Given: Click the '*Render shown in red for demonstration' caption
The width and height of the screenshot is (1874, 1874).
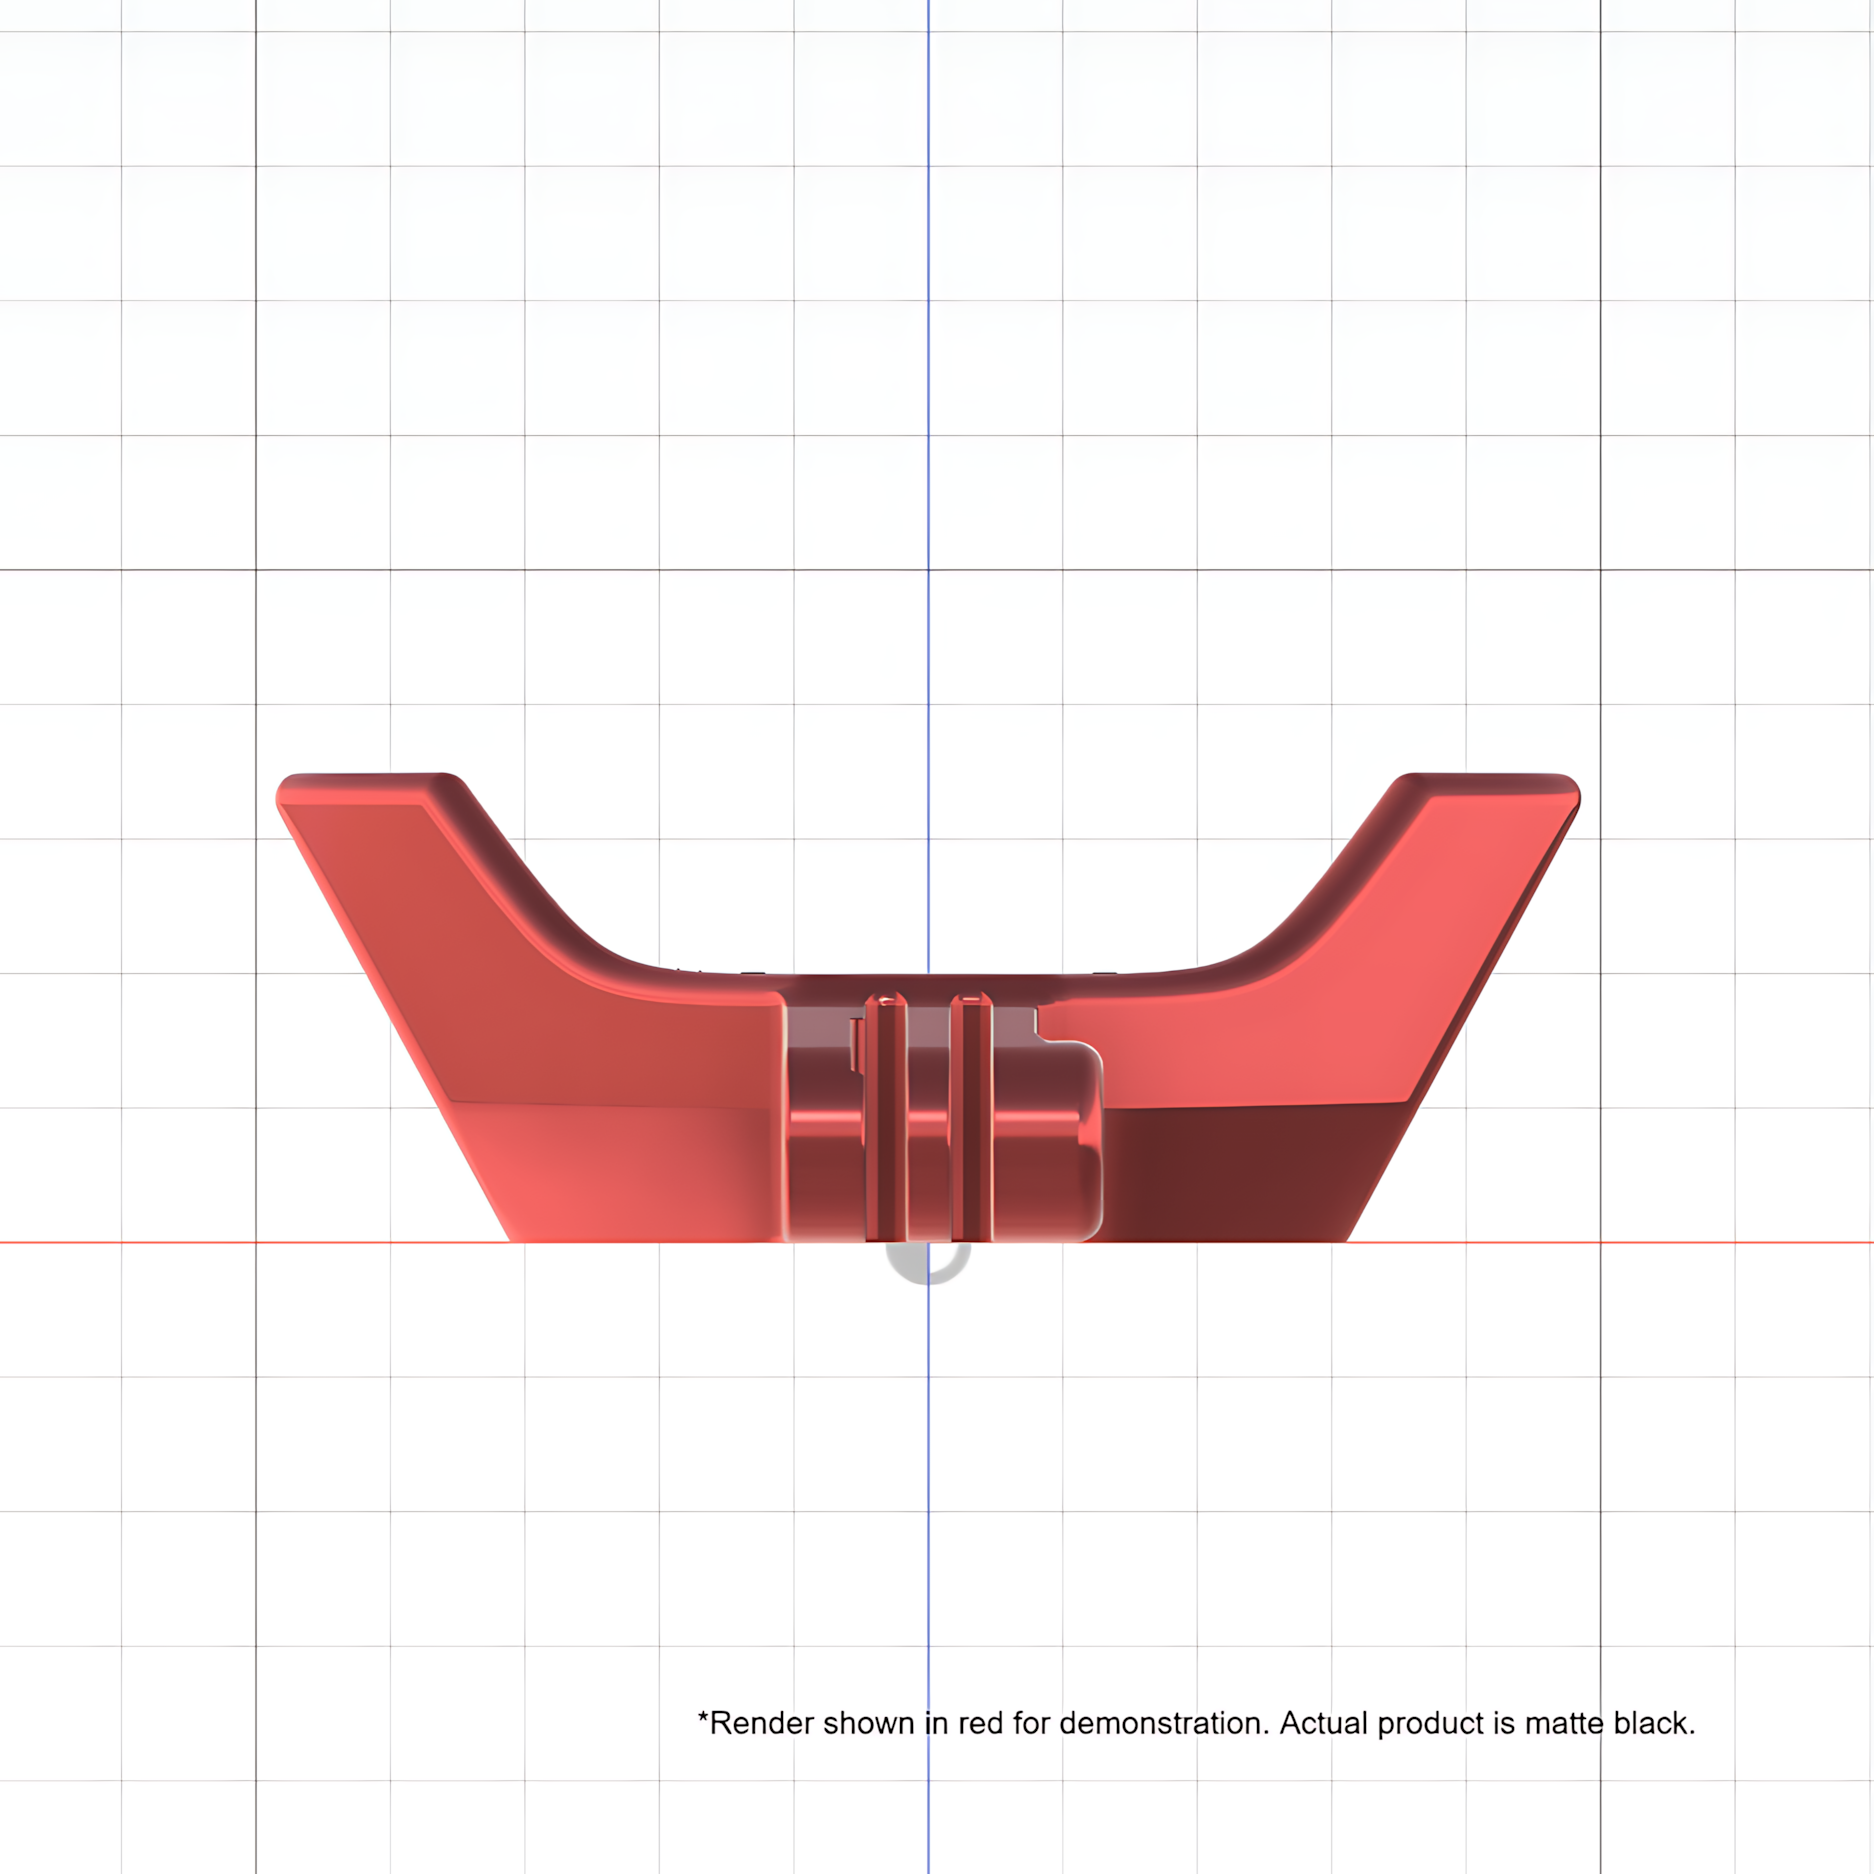Looking at the screenshot, I should [1196, 1723].
